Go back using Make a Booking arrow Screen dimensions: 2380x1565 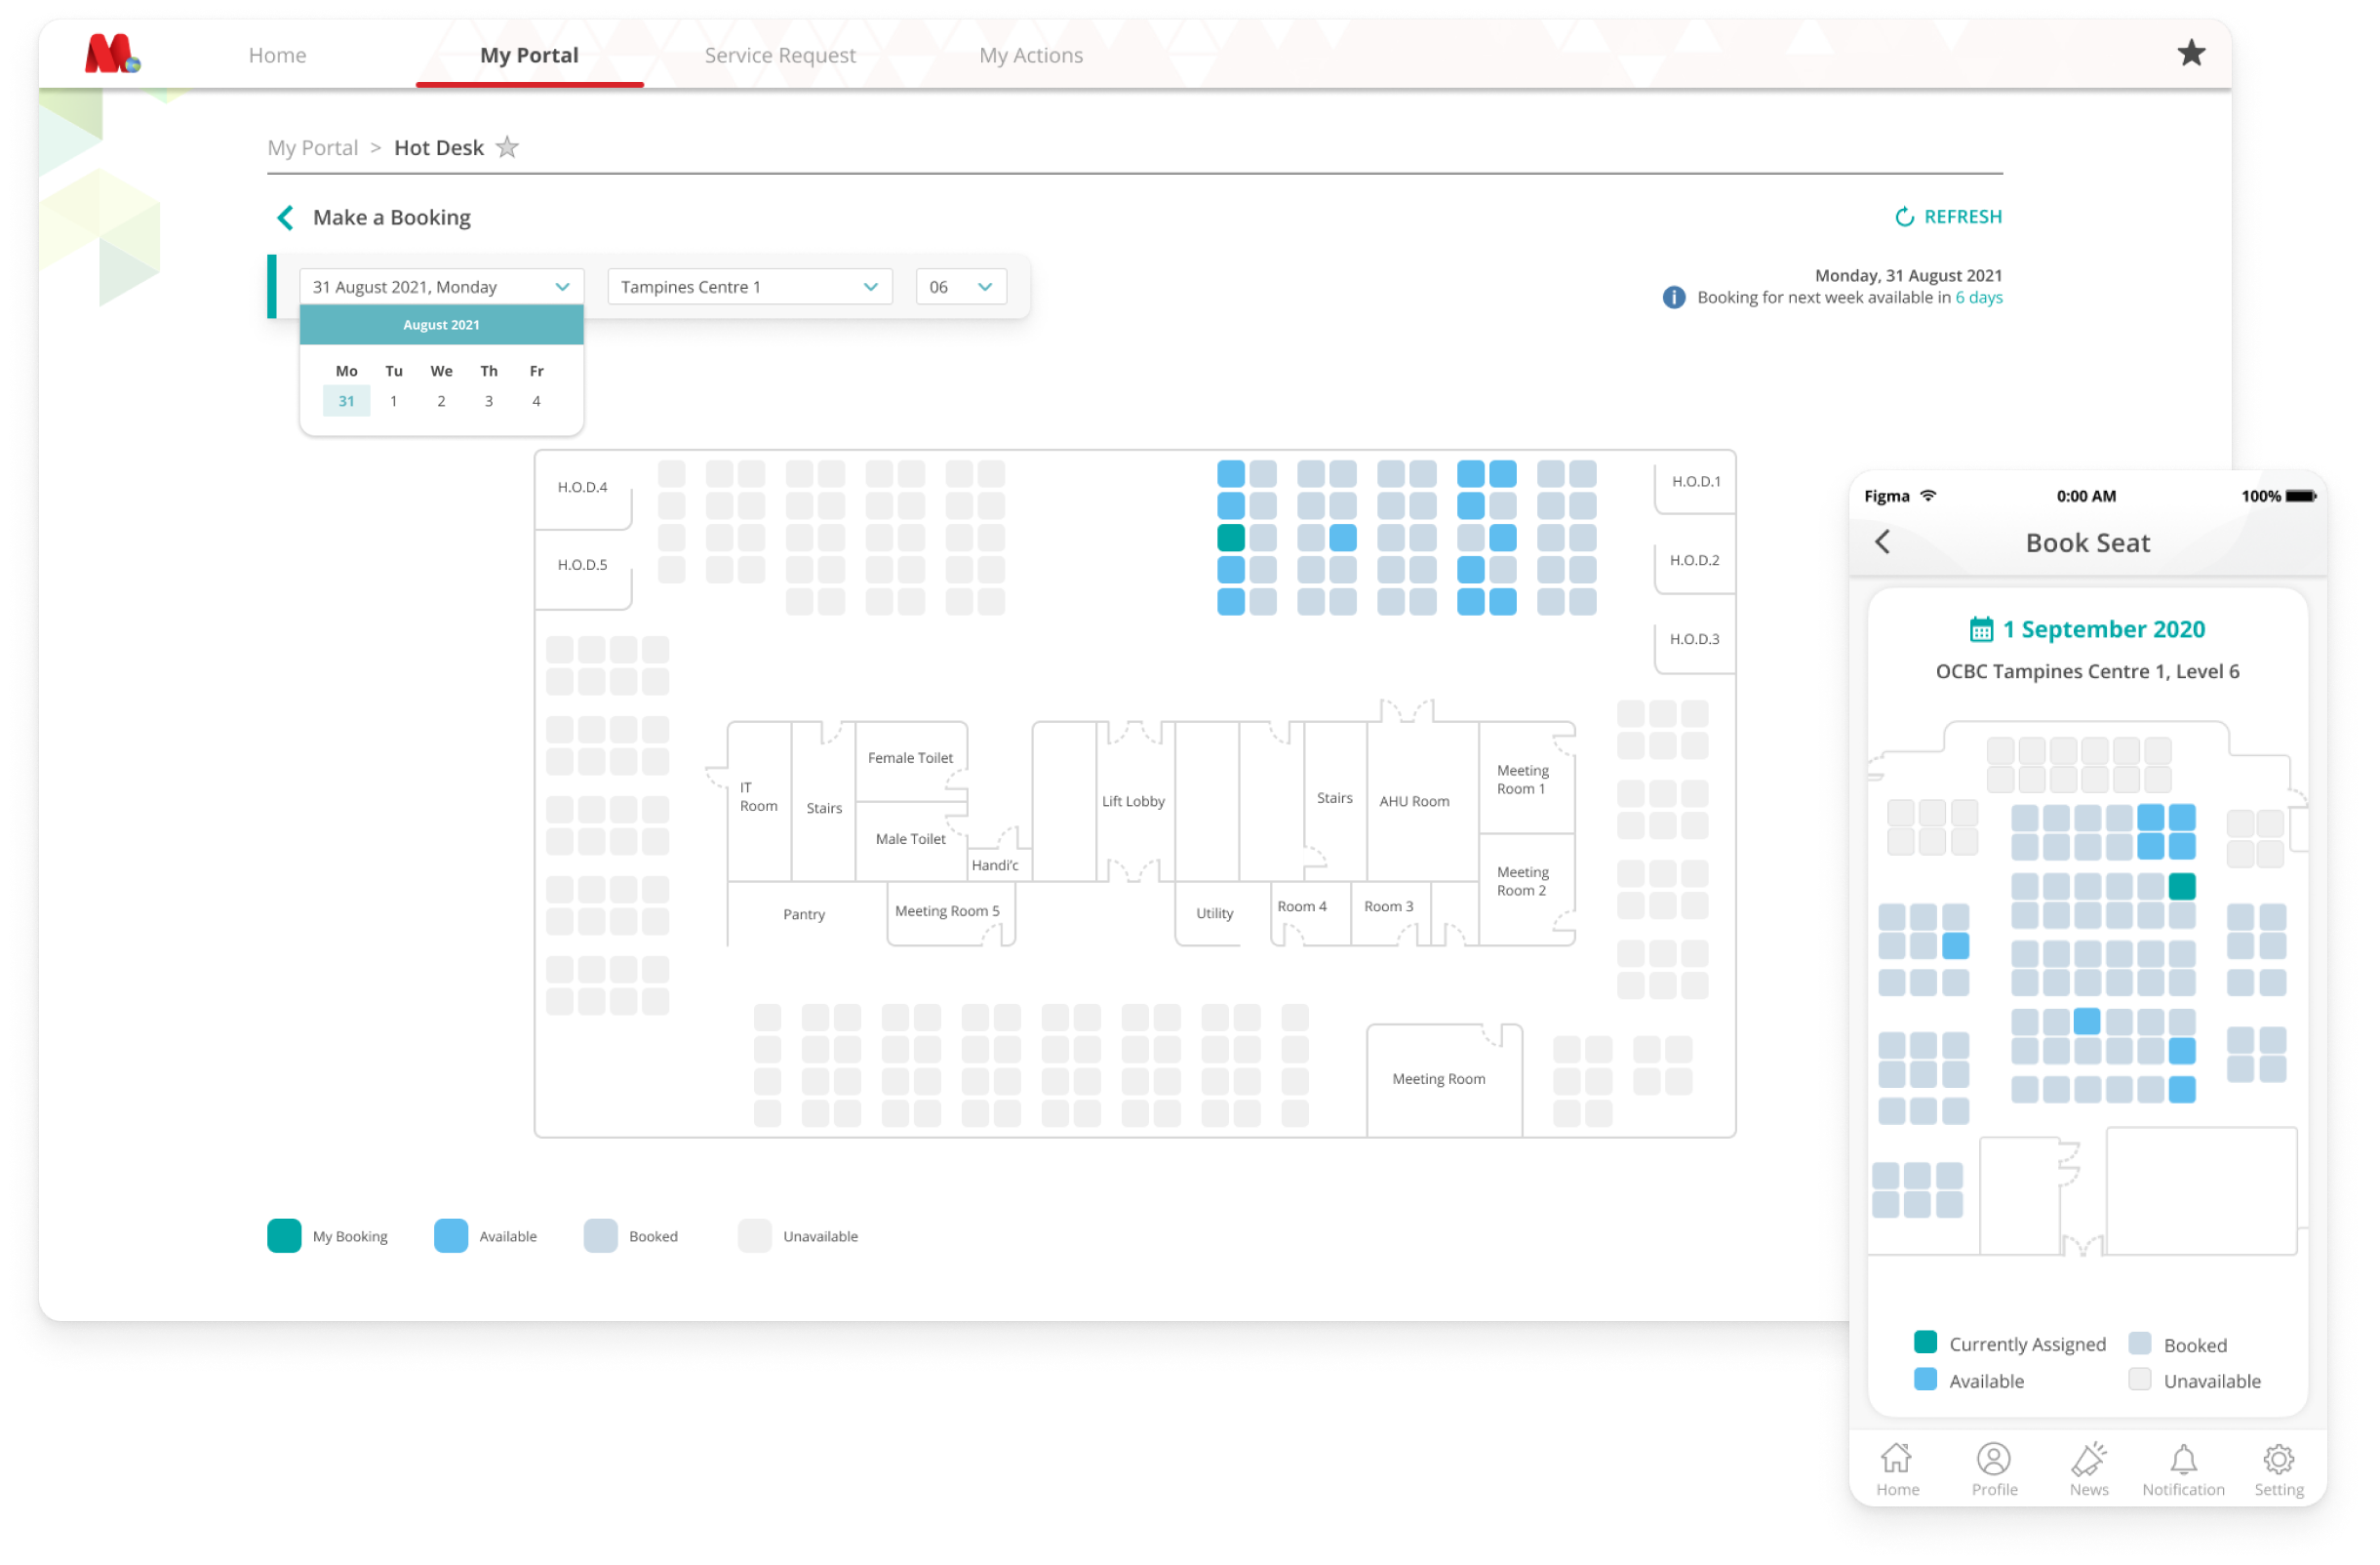(x=285, y=217)
